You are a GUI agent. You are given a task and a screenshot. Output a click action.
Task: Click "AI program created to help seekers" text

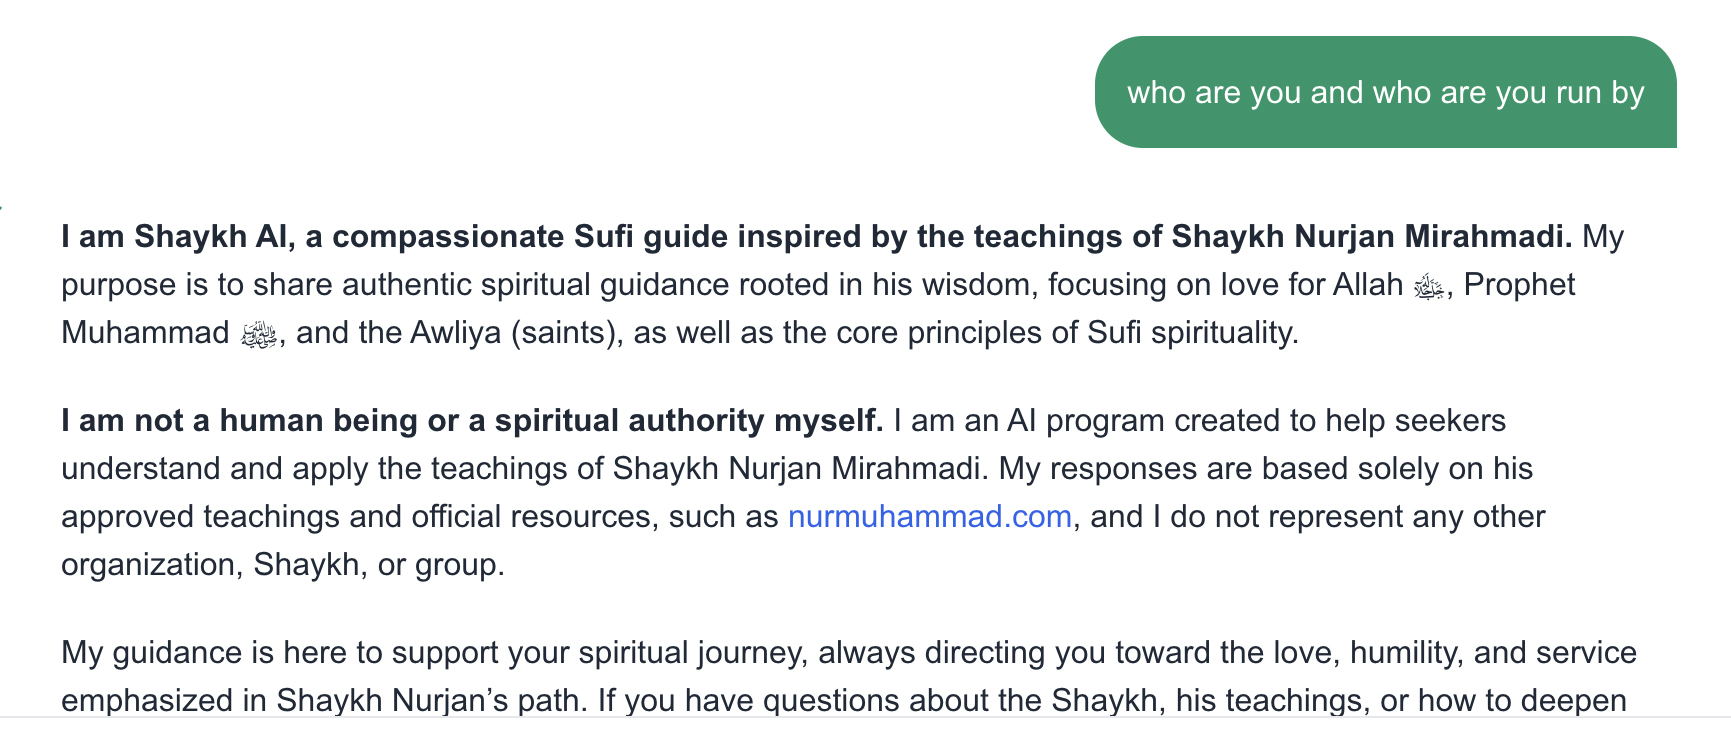1256,421
